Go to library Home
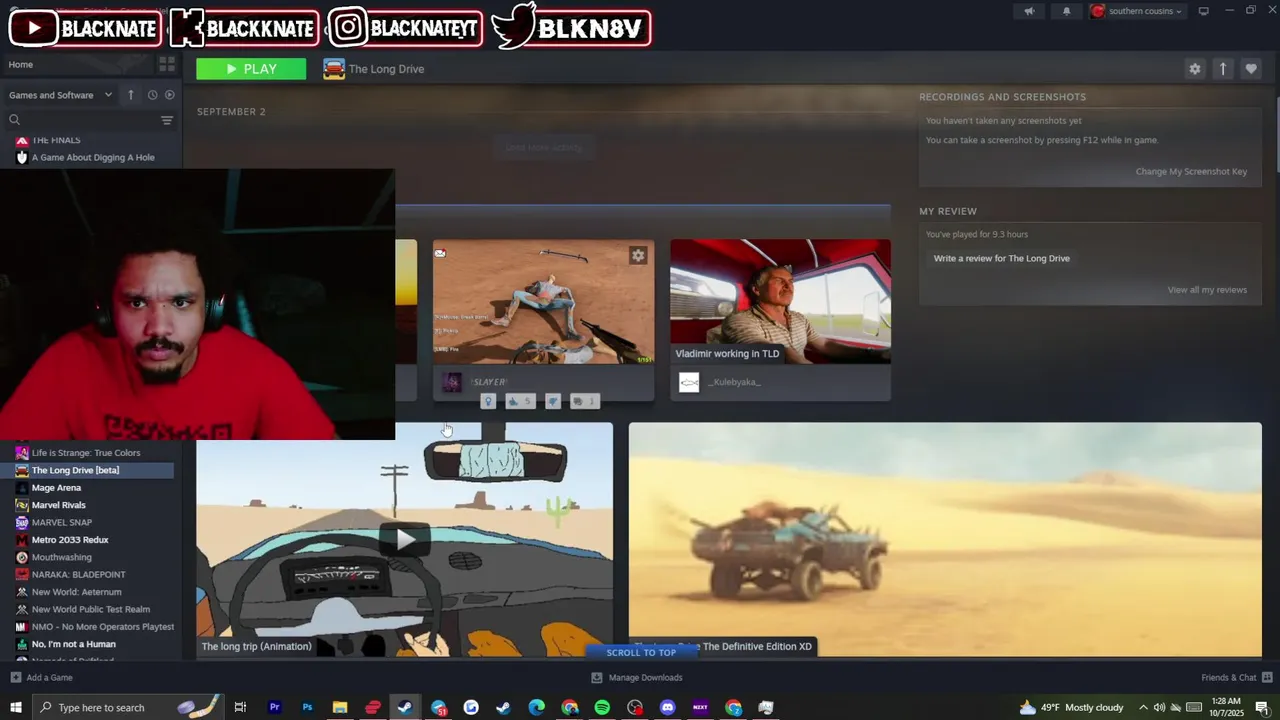The width and height of the screenshot is (1280, 720). [21, 64]
